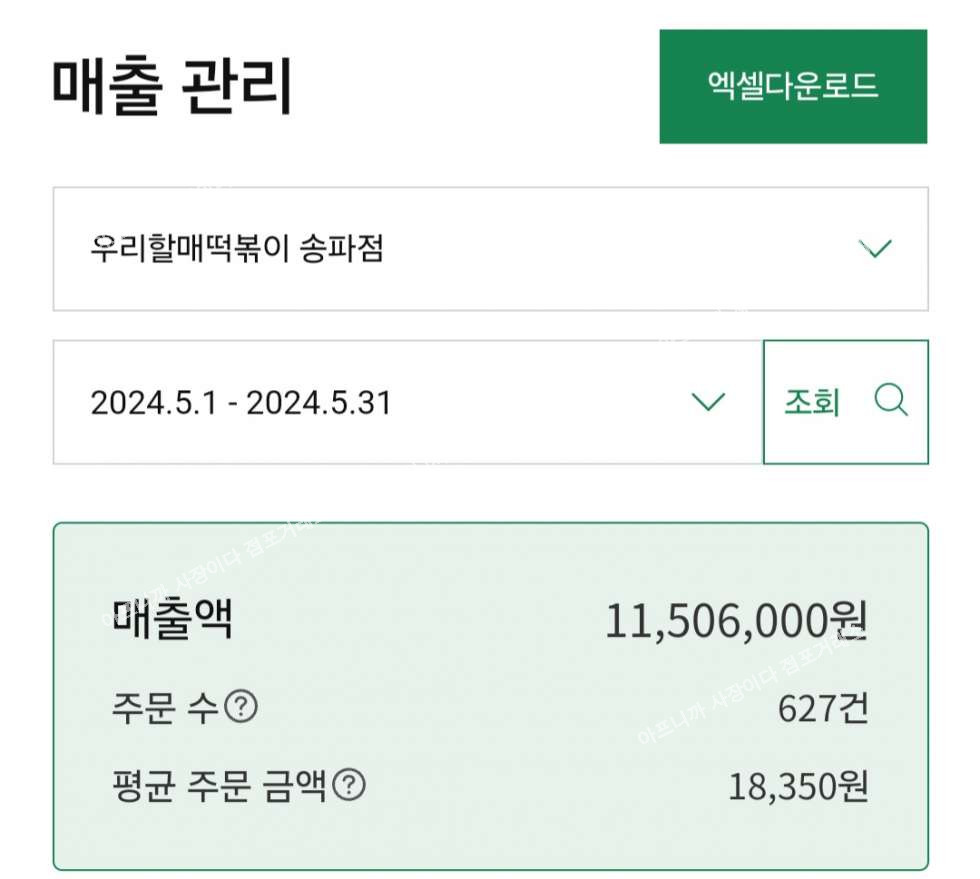The height and width of the screenshot is (879, 980).
Task: Click the end date 2024.5.31
Action: (318, 403)
